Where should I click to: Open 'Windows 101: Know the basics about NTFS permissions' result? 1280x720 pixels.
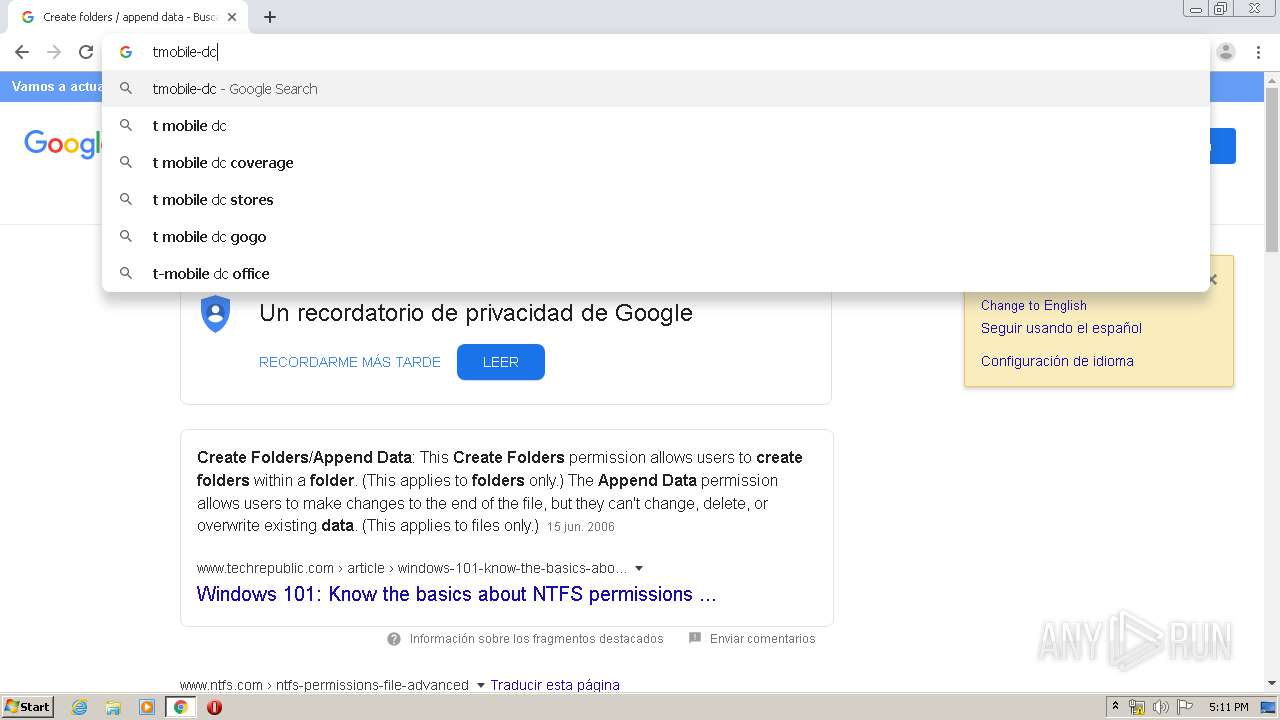(456, 594)
